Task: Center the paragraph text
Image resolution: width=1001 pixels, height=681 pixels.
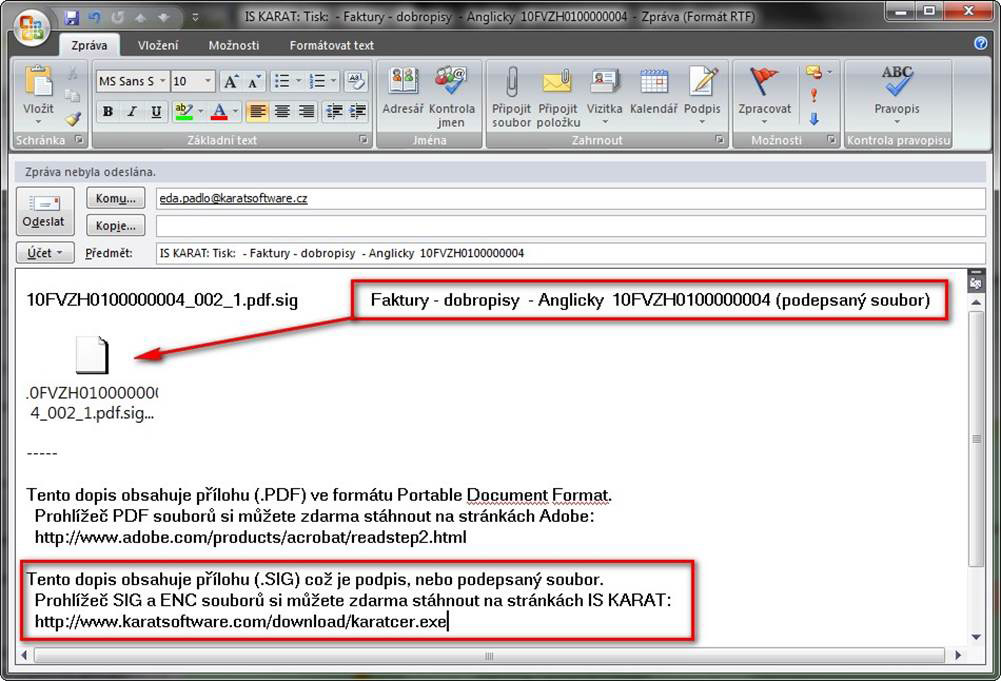Action: (x=282, y=112)
